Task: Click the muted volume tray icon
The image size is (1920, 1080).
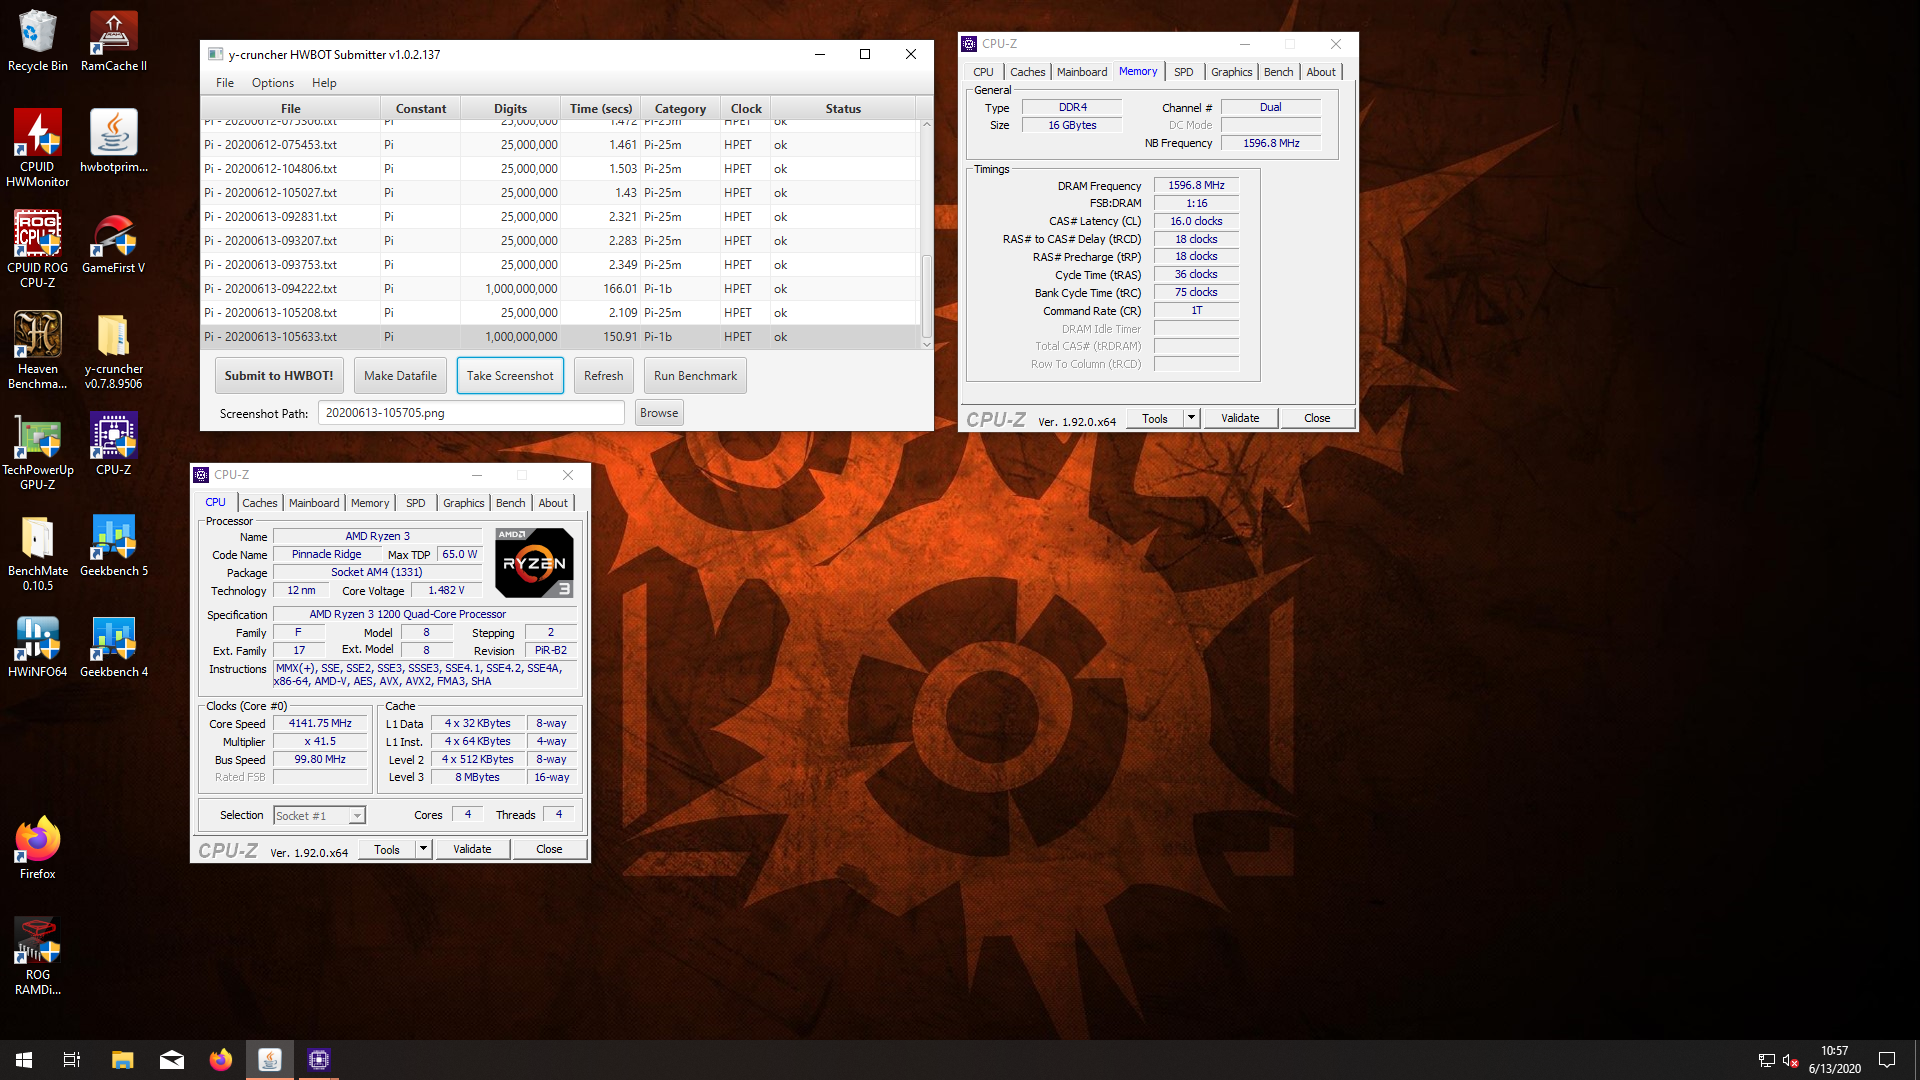Action: click(1791, 1060)
